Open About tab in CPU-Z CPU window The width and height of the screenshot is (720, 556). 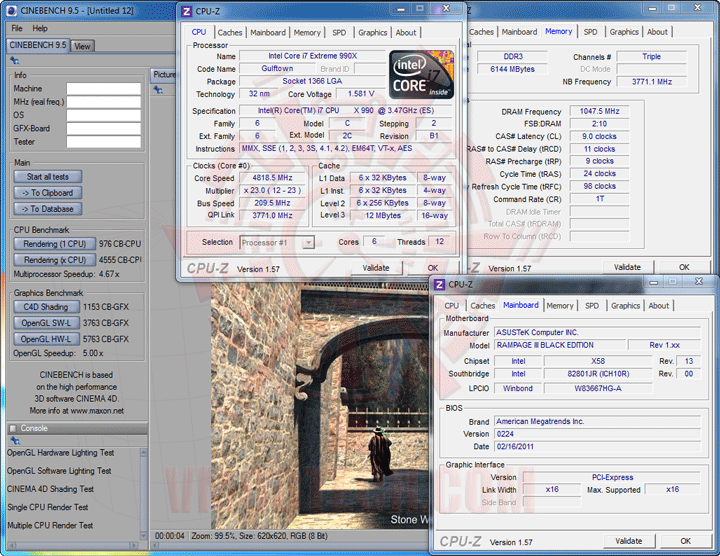pos(406,33)
